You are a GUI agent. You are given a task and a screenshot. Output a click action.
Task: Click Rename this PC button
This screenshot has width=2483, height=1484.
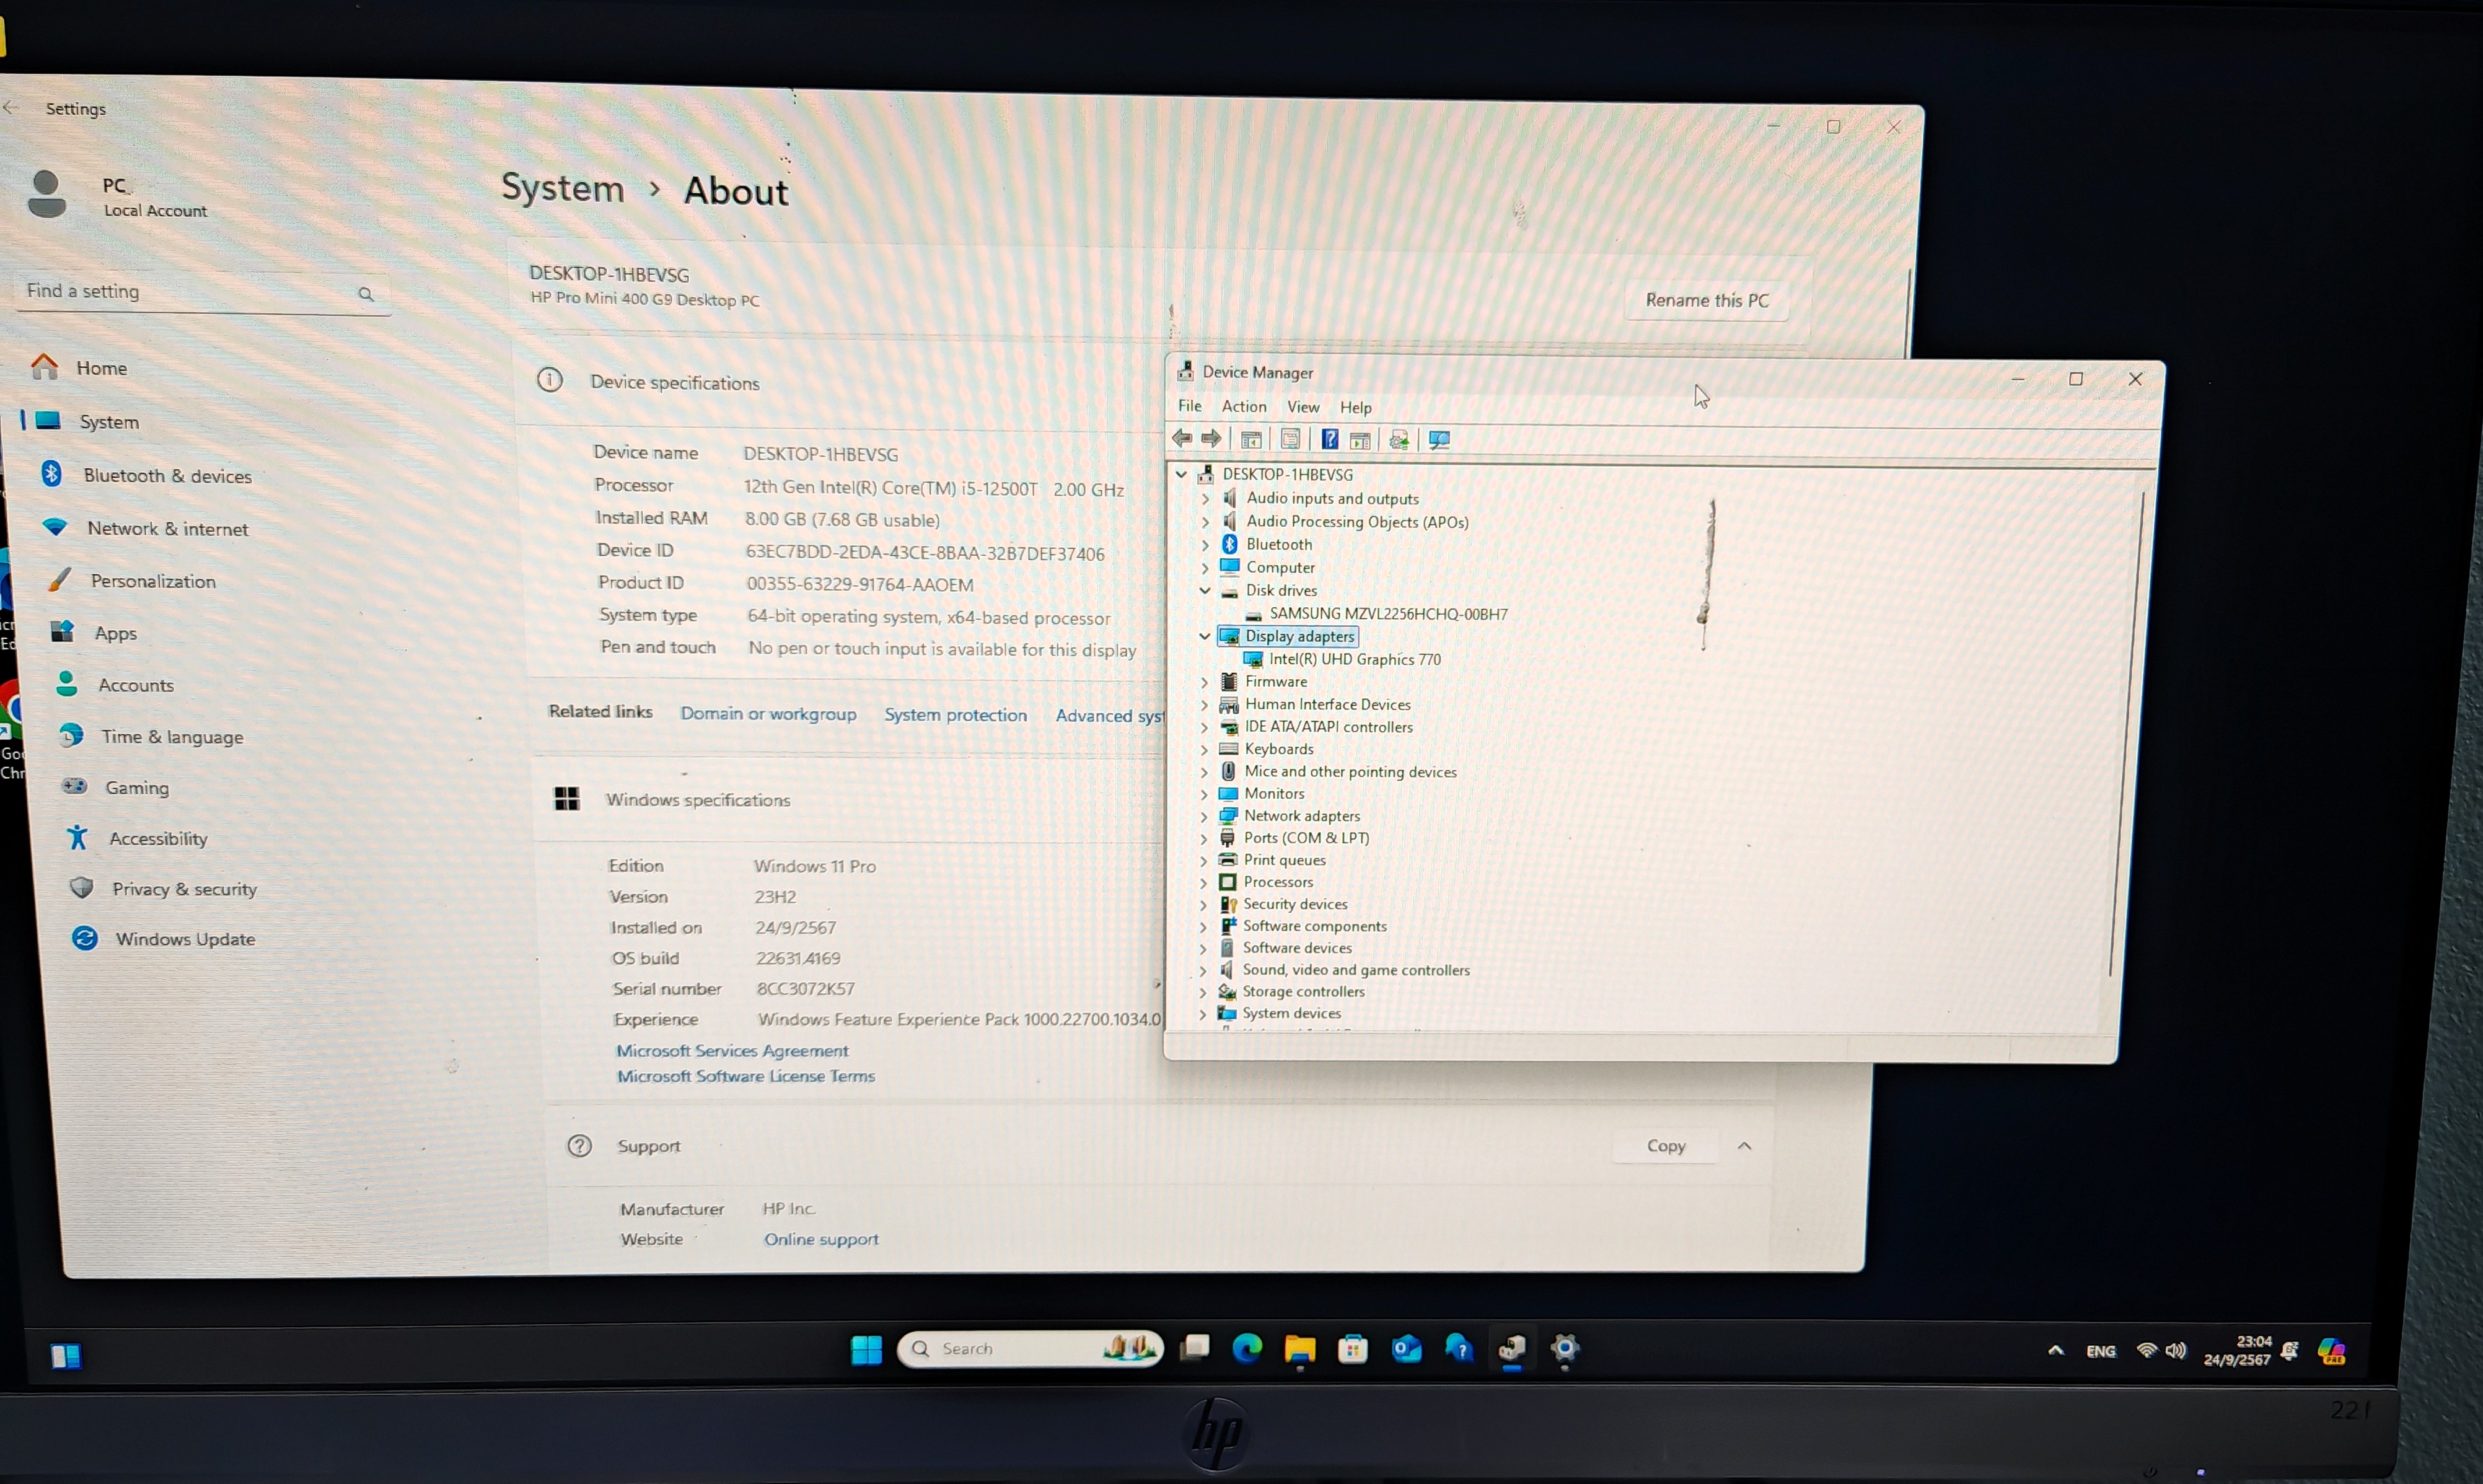[x=1706, y=300]
